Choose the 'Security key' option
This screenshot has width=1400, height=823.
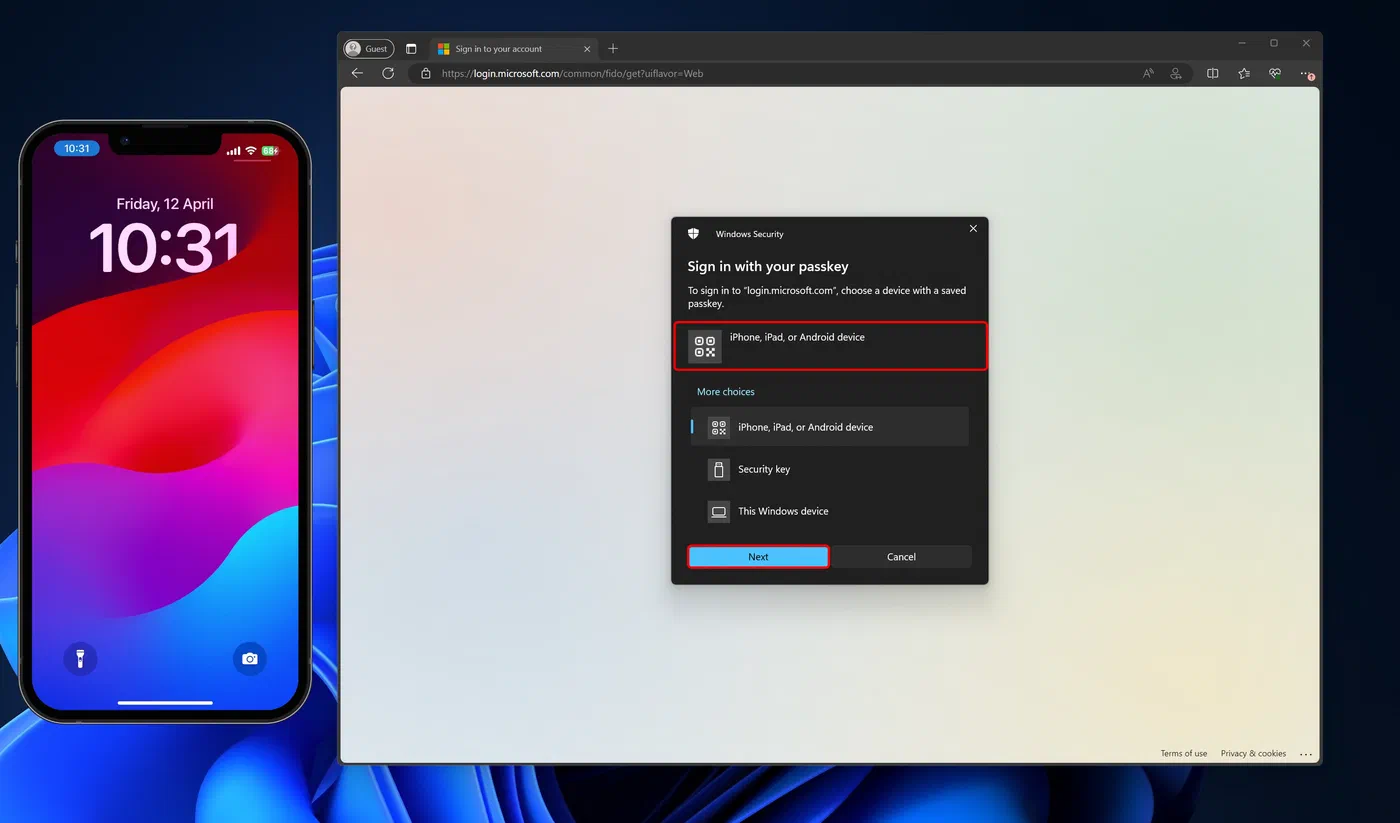830,469
